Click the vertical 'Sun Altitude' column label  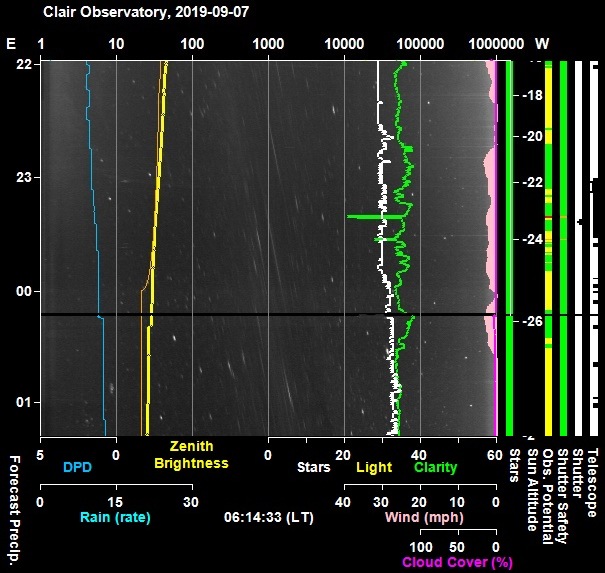532,490
